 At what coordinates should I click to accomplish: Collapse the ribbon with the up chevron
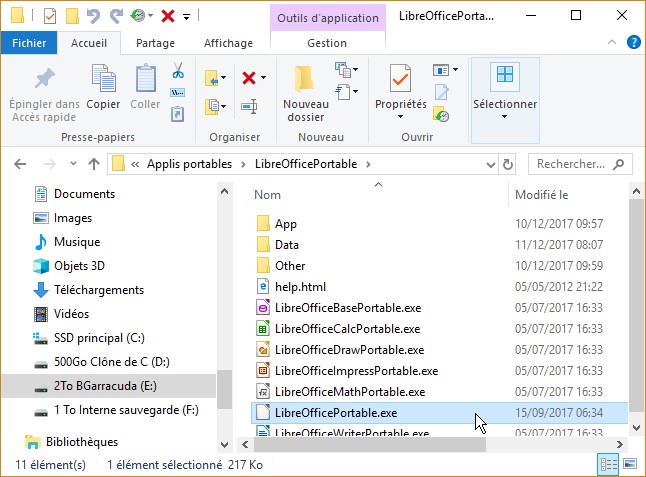[x=612, y=42]
